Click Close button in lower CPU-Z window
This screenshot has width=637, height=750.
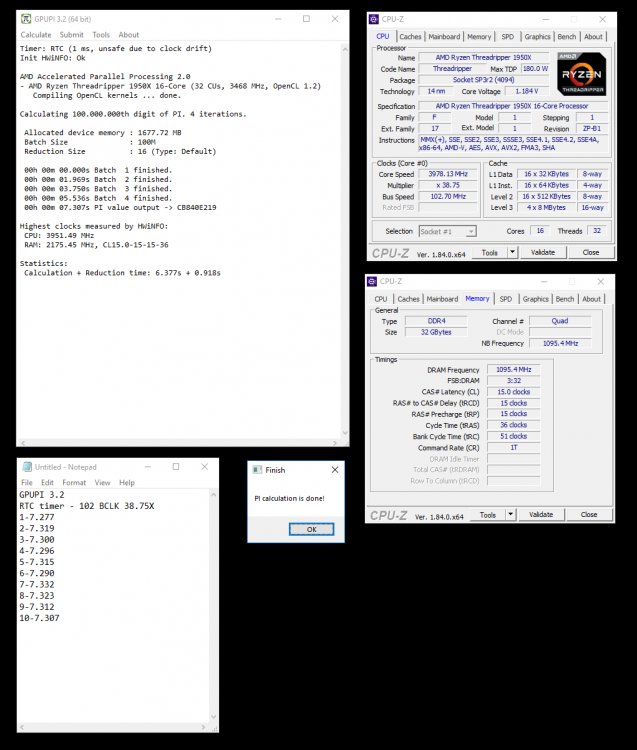(589, 515)
